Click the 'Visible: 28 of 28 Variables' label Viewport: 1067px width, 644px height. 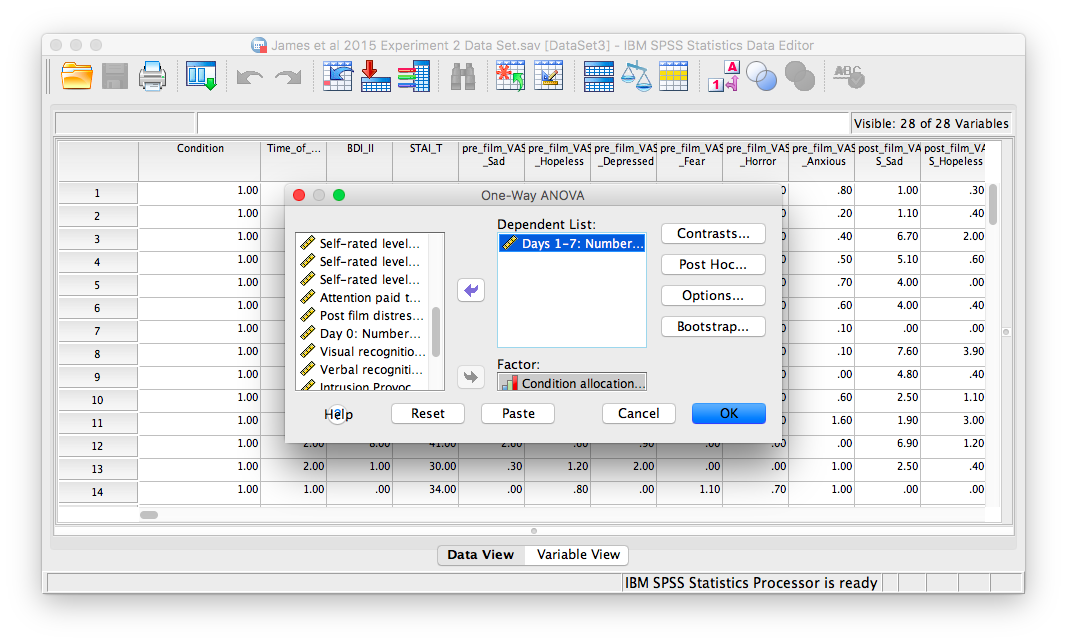click(x=931, y=123)
